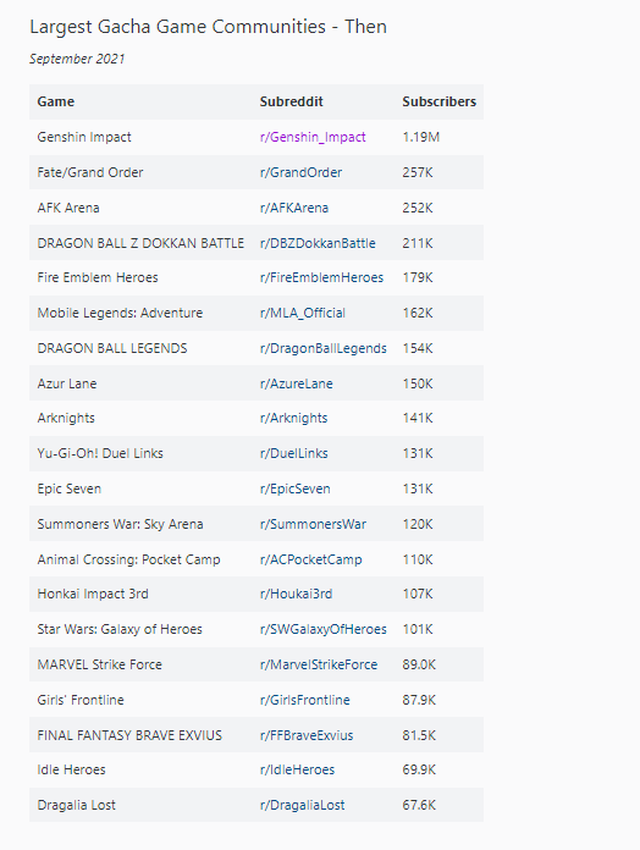Open the r/GrandOrder subreddit link
Viewport: 640px width, 850px height.
[300, 172]
